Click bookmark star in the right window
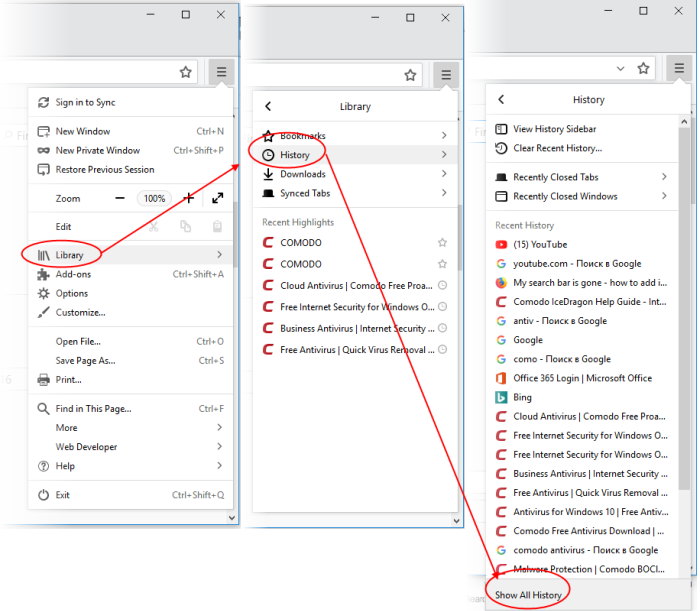 tap(643, 68)
